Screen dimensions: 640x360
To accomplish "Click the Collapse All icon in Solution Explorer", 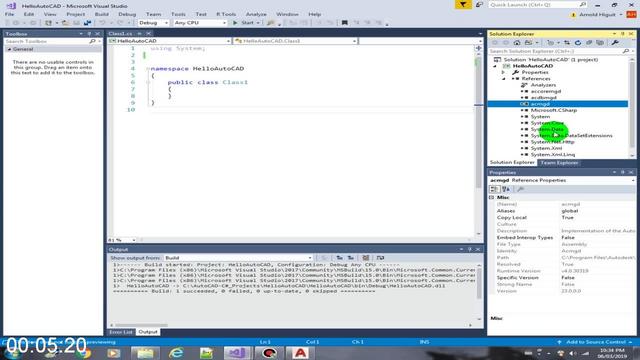I will (x=589, y=42).
